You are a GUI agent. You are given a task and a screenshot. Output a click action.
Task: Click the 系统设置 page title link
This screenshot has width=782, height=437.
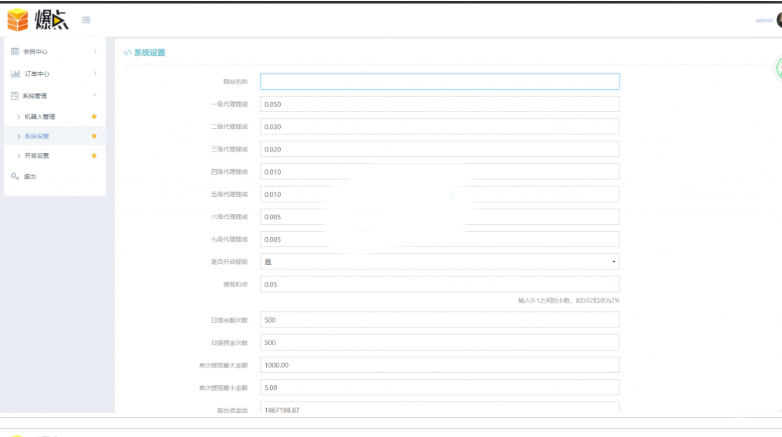(x=149, y=52)
